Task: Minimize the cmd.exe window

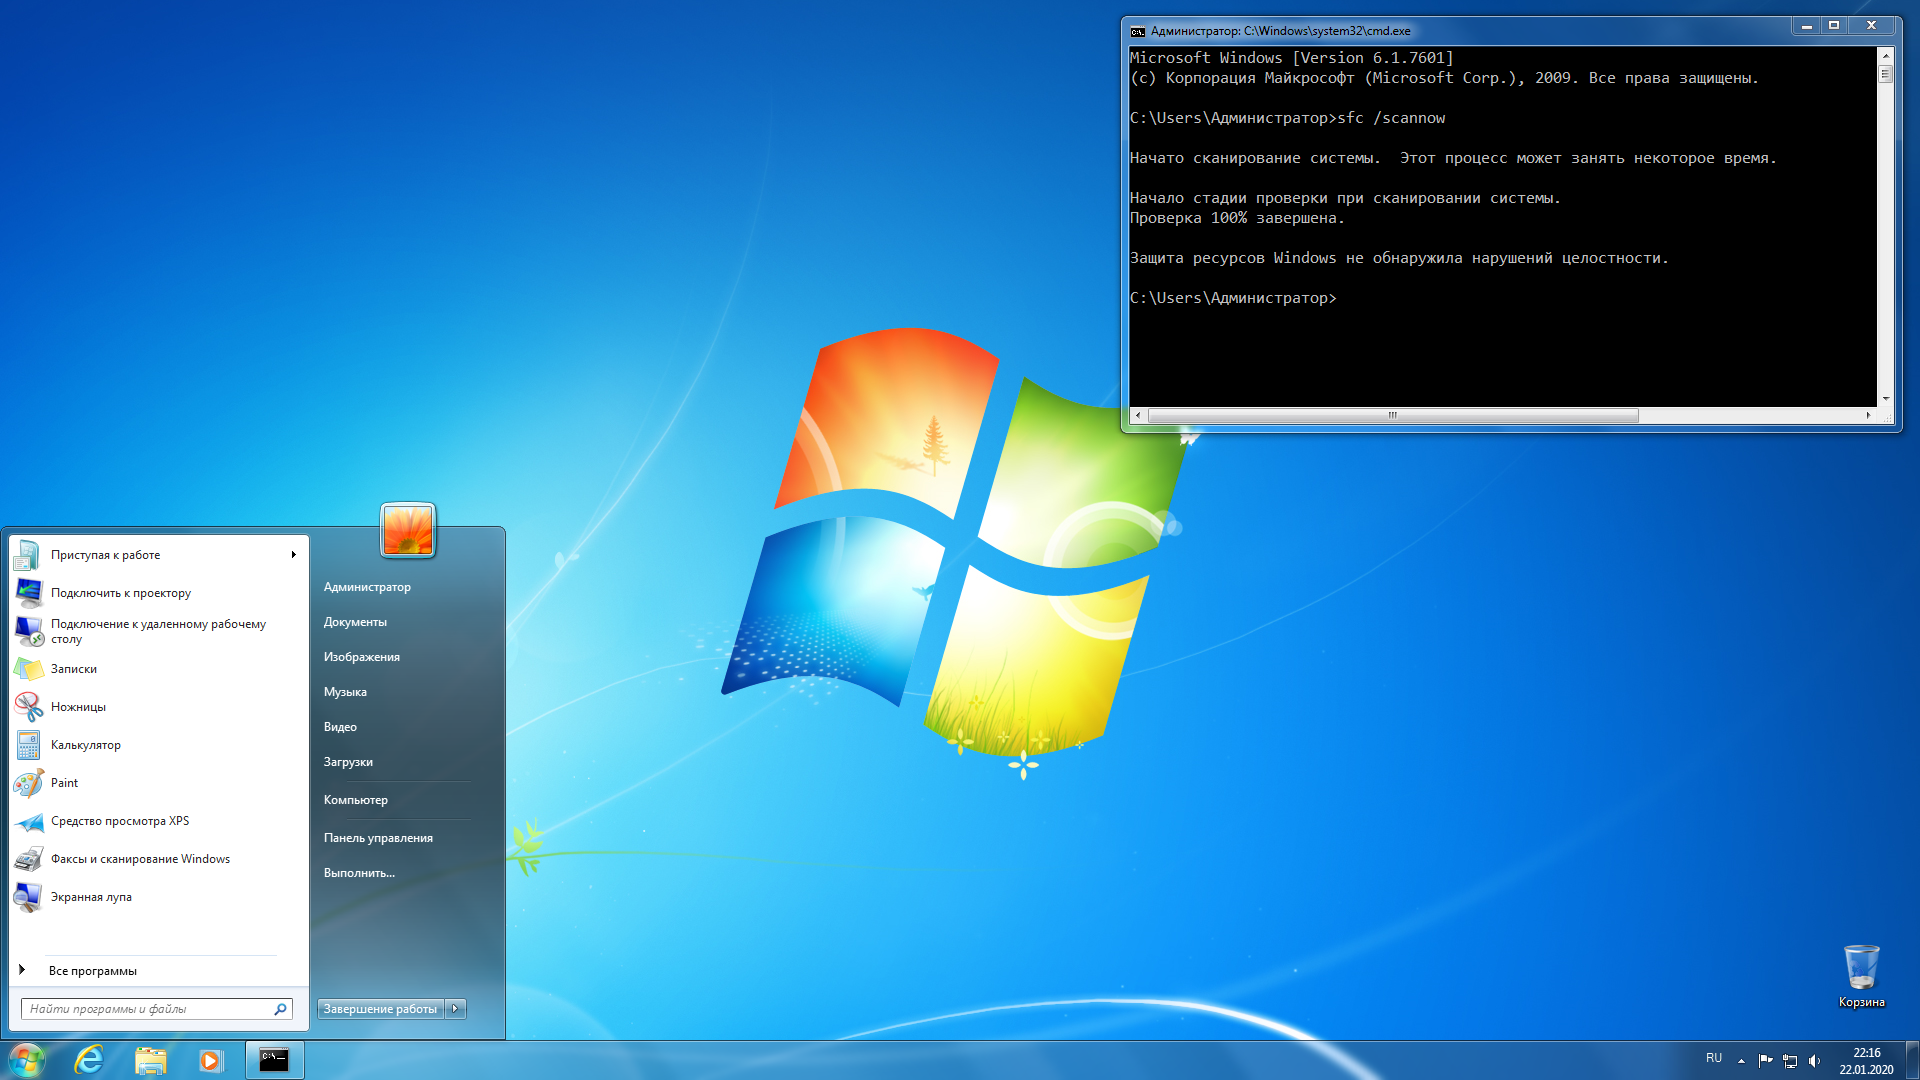Action: point(1806,26)
